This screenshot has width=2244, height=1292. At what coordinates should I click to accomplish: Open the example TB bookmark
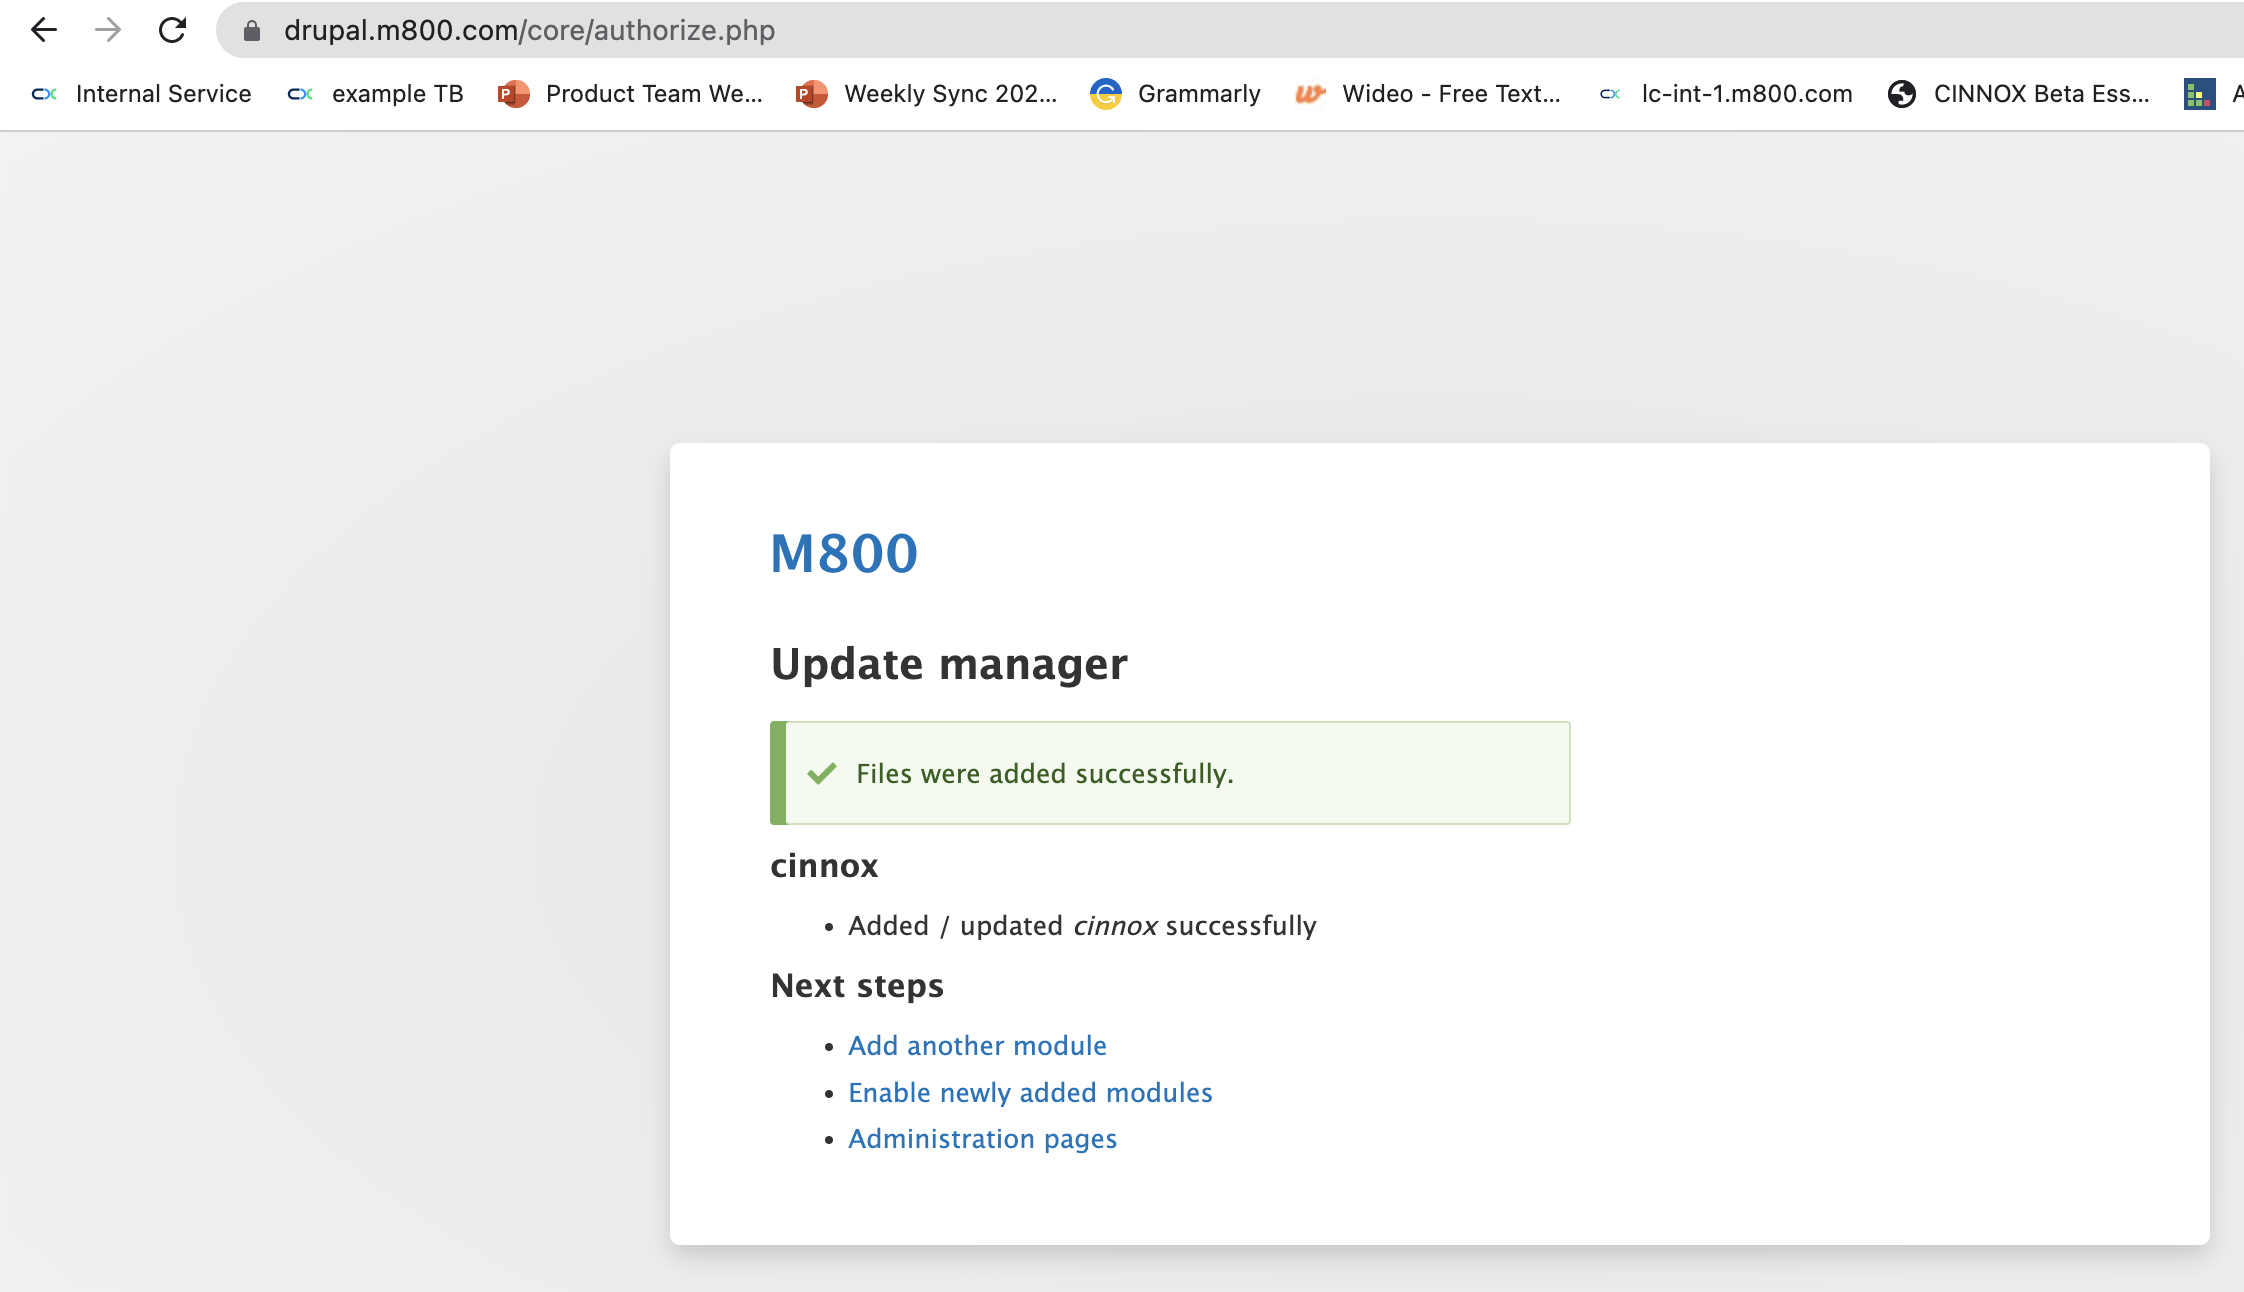(x=376, y=94)
